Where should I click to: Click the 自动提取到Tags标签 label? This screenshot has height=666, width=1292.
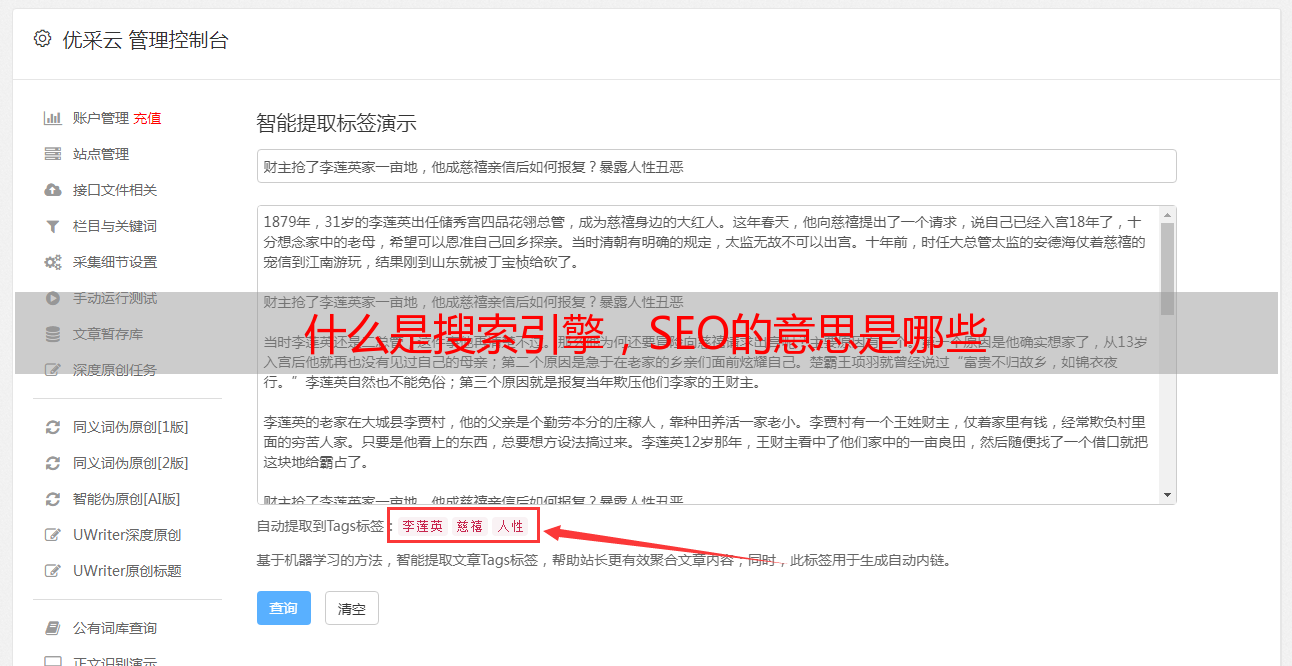click(x=320, y=526)
